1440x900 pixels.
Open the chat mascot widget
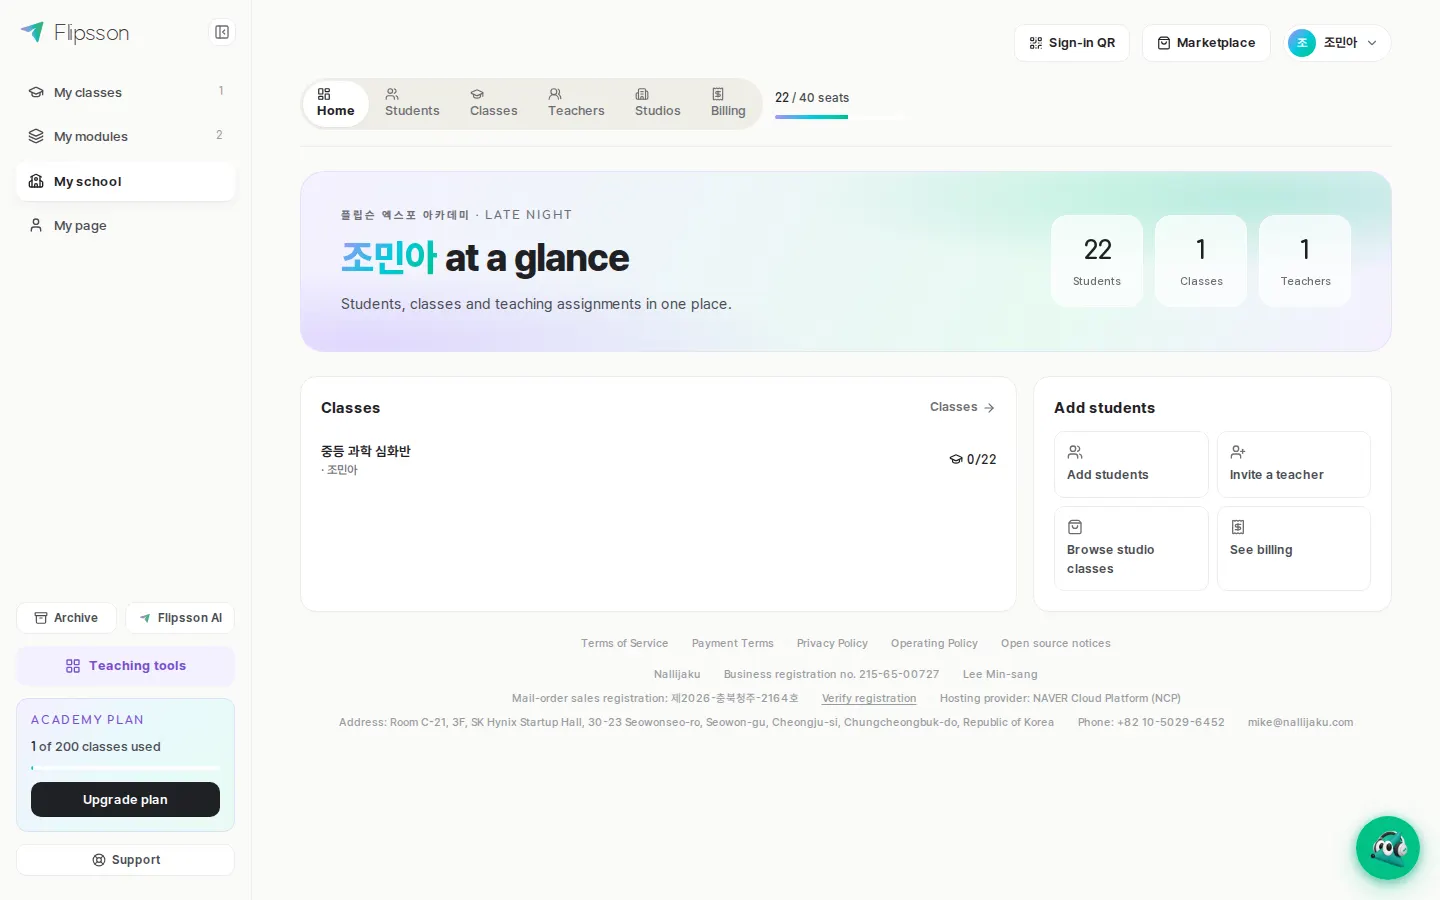[x=1388, y=848]
